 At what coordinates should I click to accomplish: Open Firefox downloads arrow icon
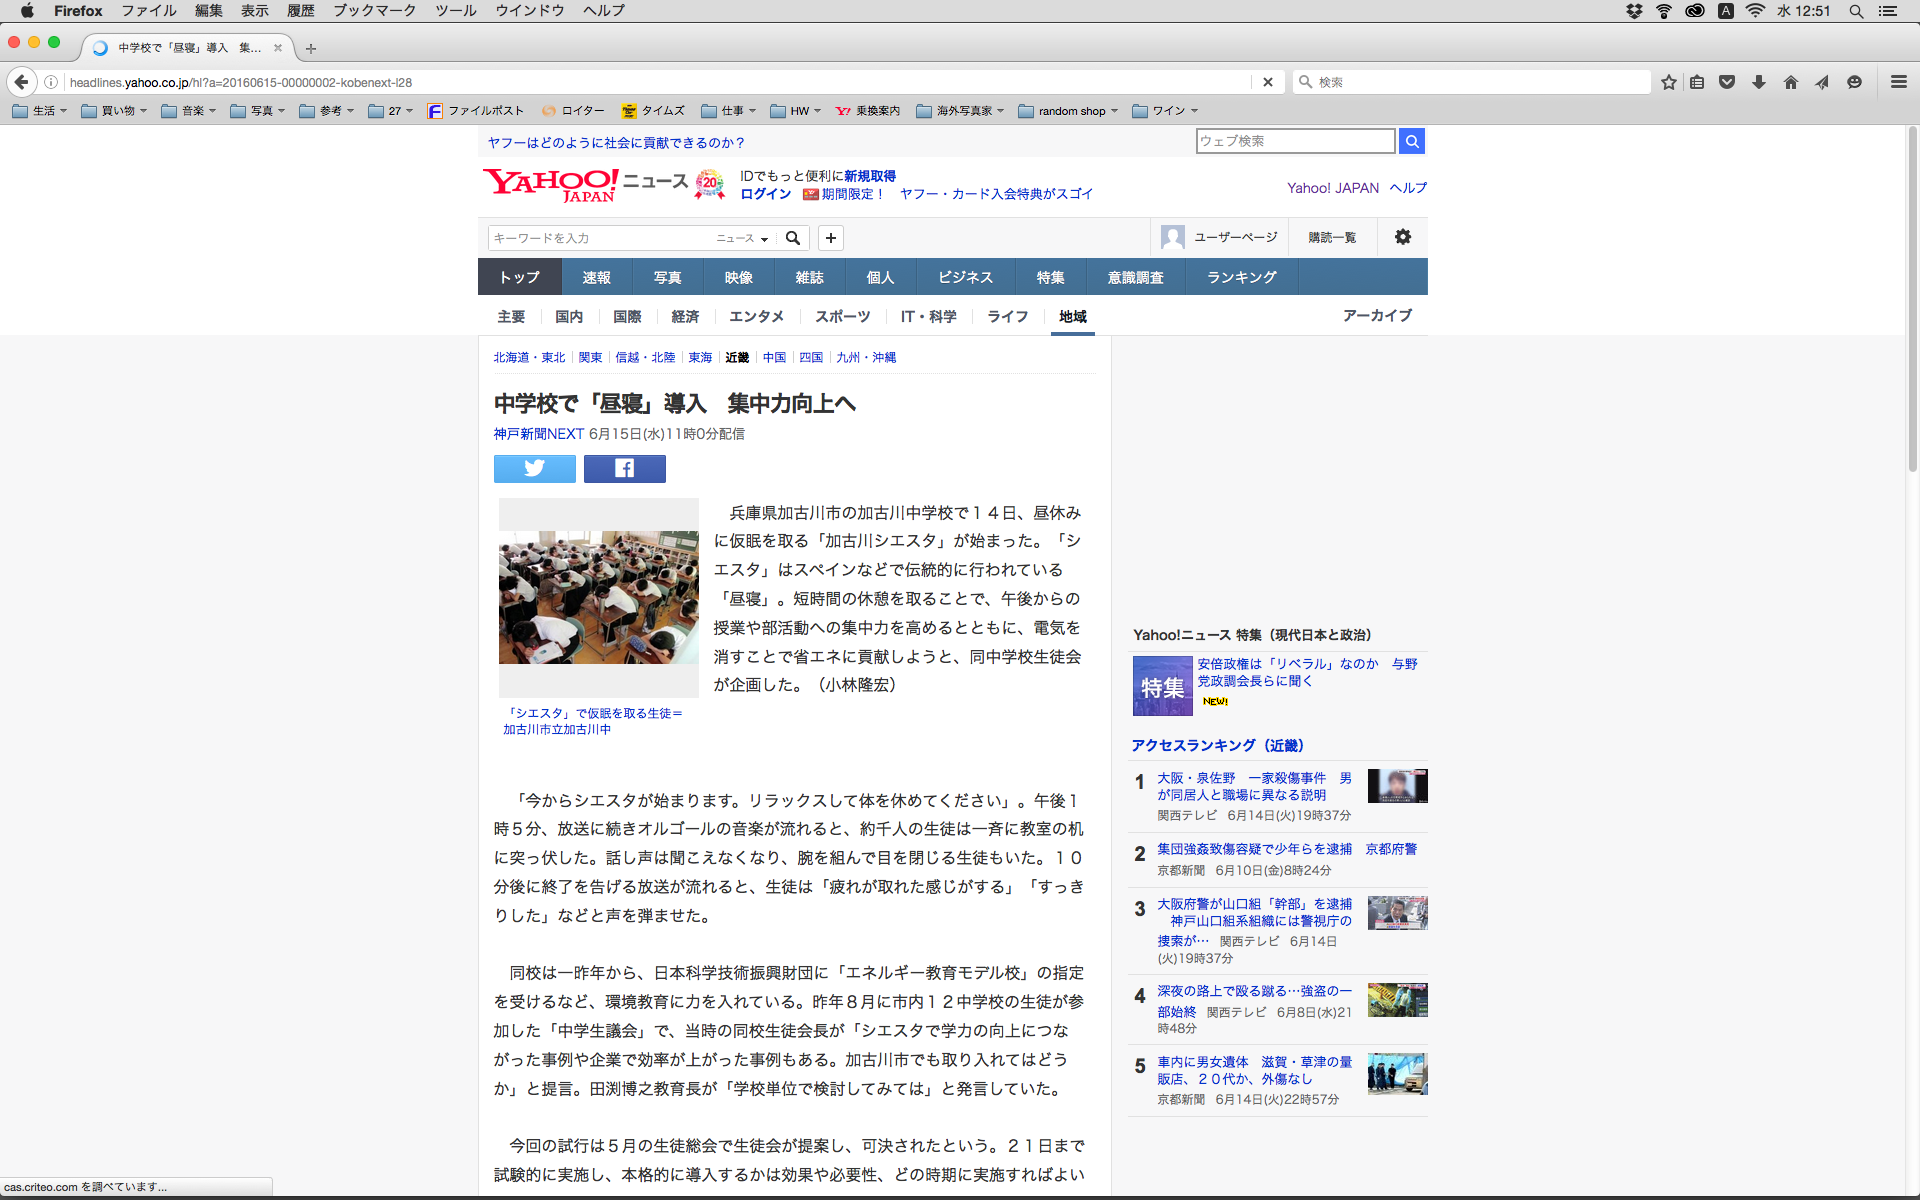click(1758, 82)
